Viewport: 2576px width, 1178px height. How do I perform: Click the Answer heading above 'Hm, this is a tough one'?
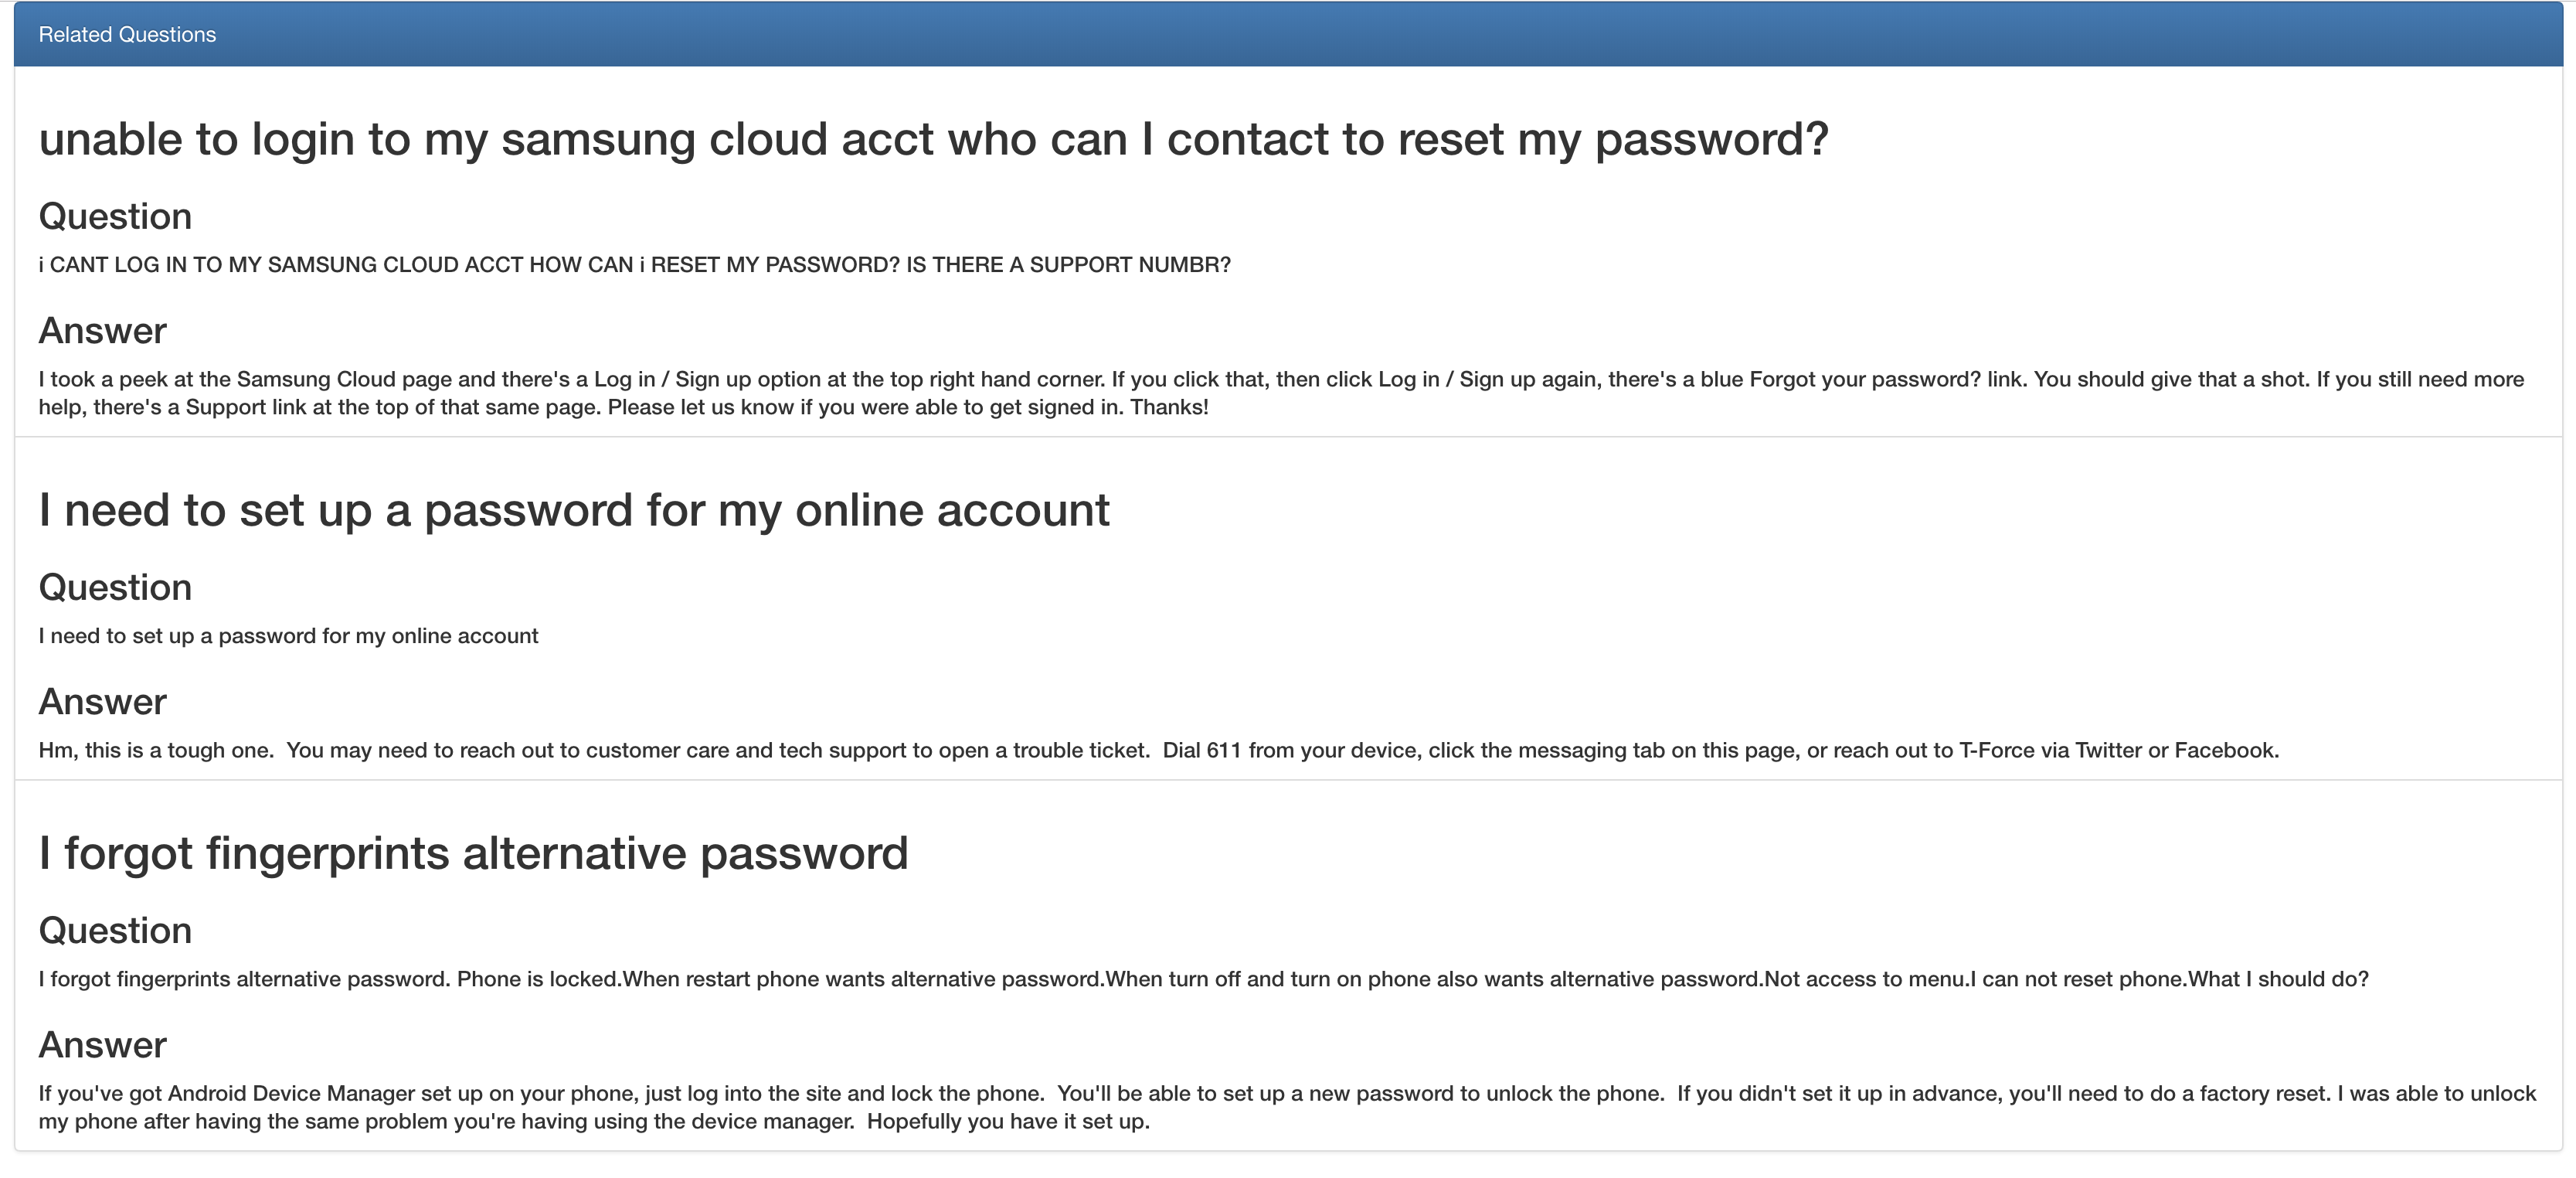pos(102,702)
